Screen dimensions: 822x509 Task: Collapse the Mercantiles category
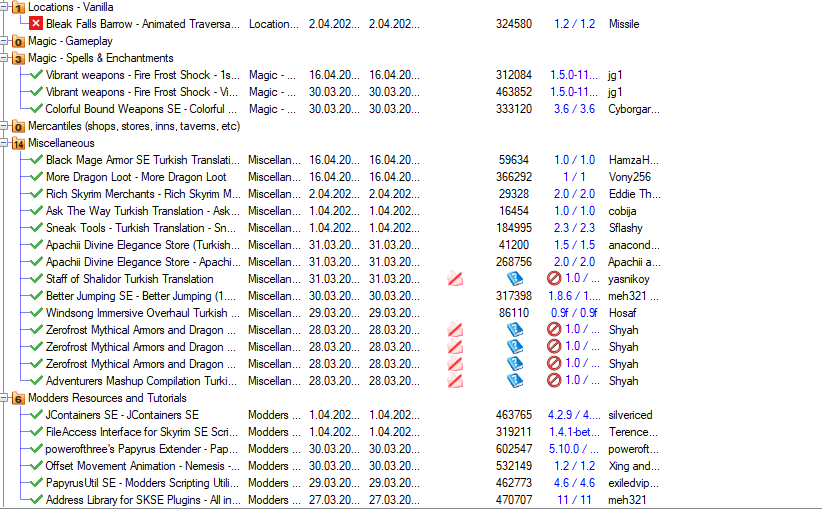(4, 126)
